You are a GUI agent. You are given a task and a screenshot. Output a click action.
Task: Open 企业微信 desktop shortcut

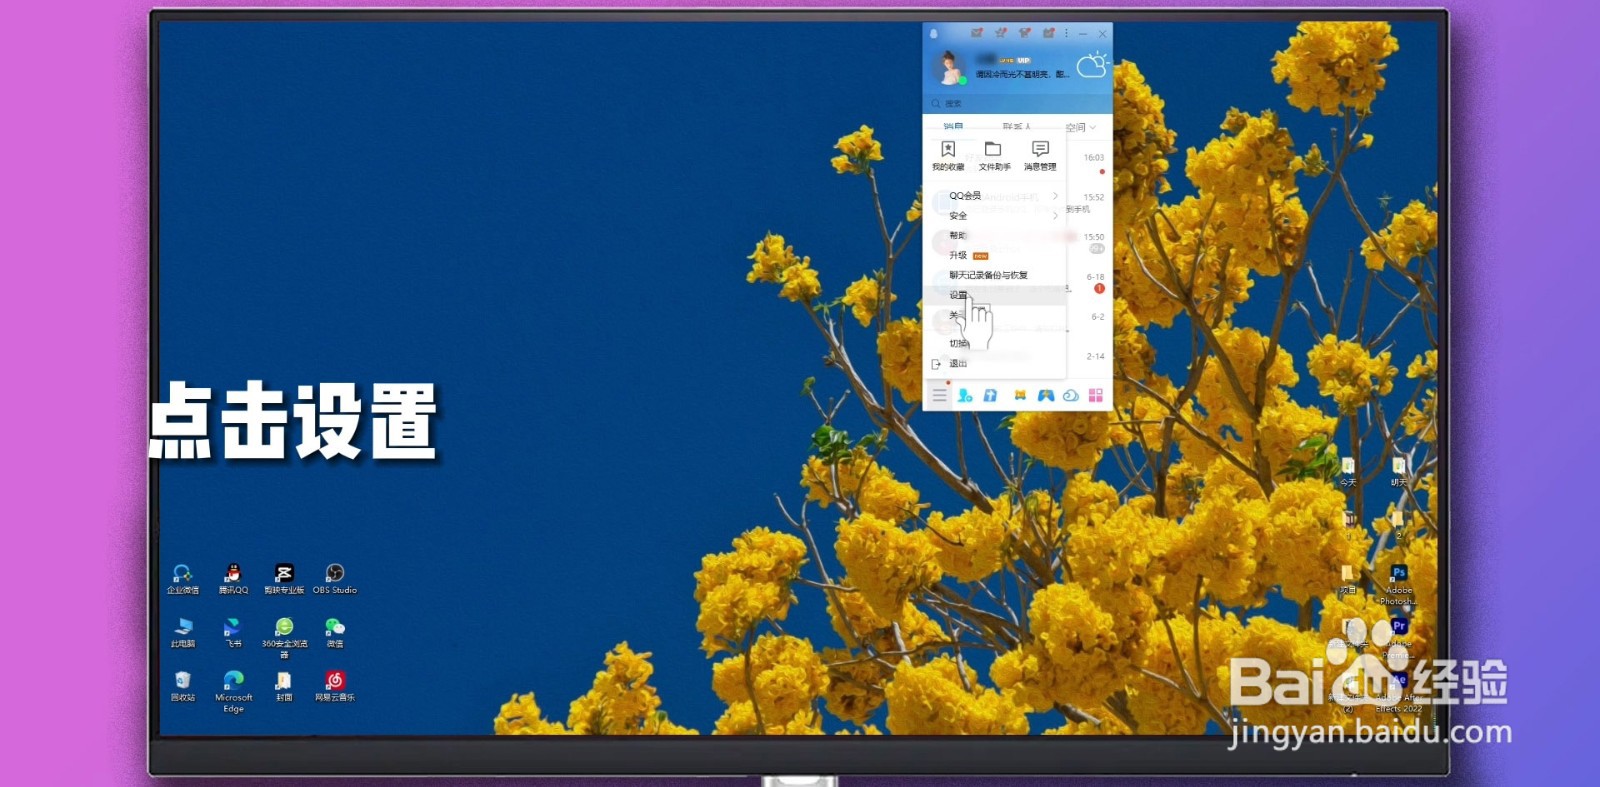182,579
